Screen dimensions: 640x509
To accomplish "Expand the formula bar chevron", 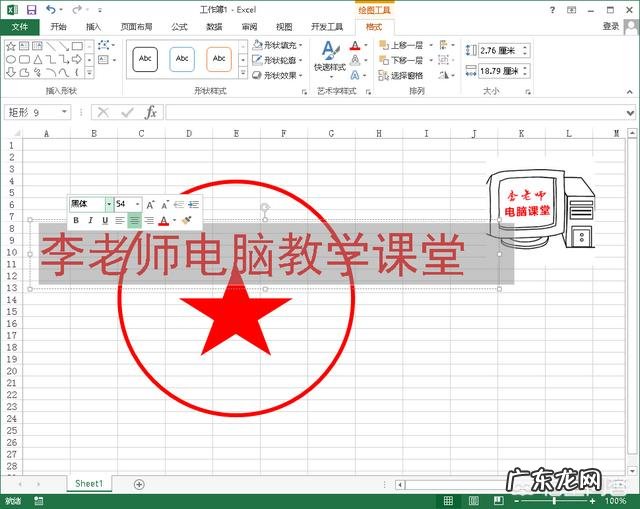I will tap(630, 112).
